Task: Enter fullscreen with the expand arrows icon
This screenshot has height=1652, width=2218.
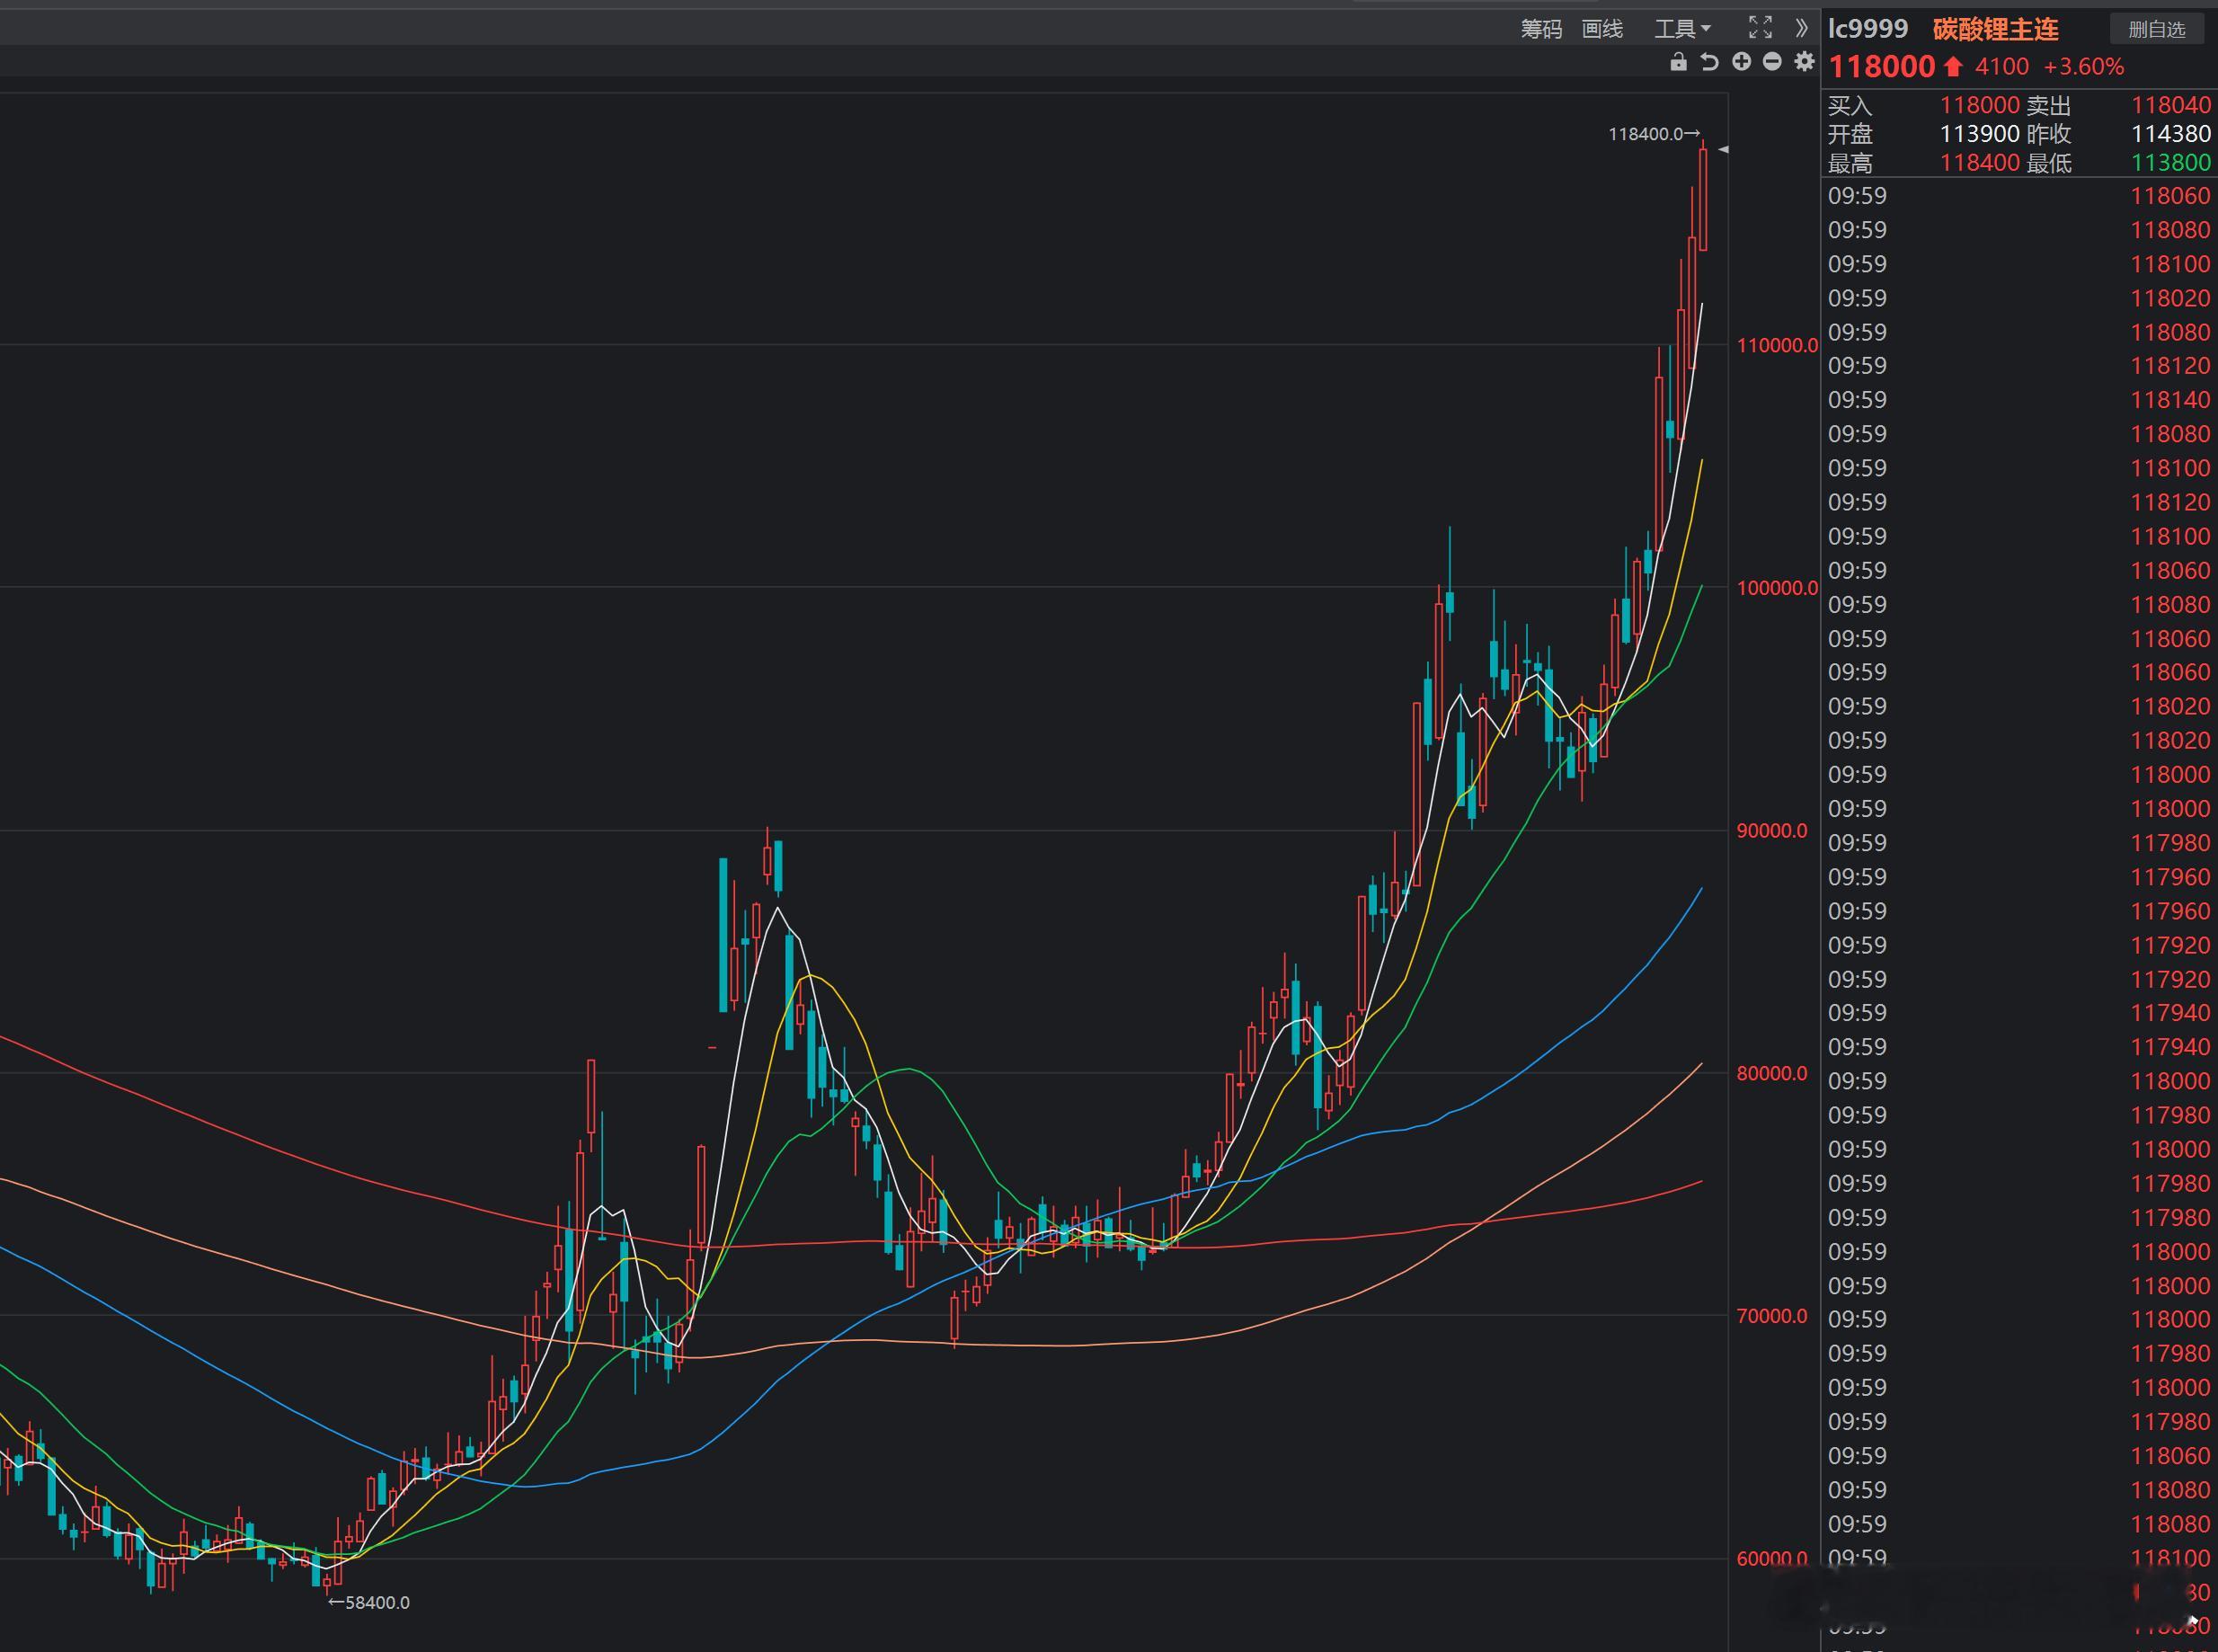Action: (1760, 28)
